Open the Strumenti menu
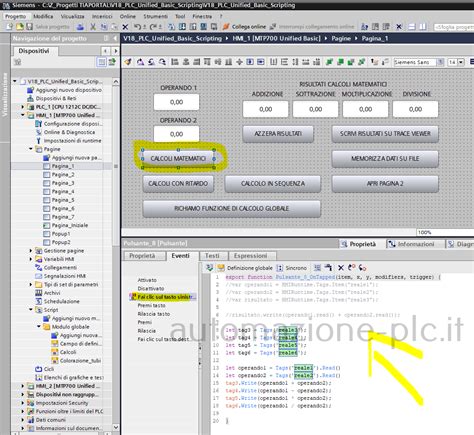Image resolution: width=474 pixels, height=435 pixels. pos(155,16)
